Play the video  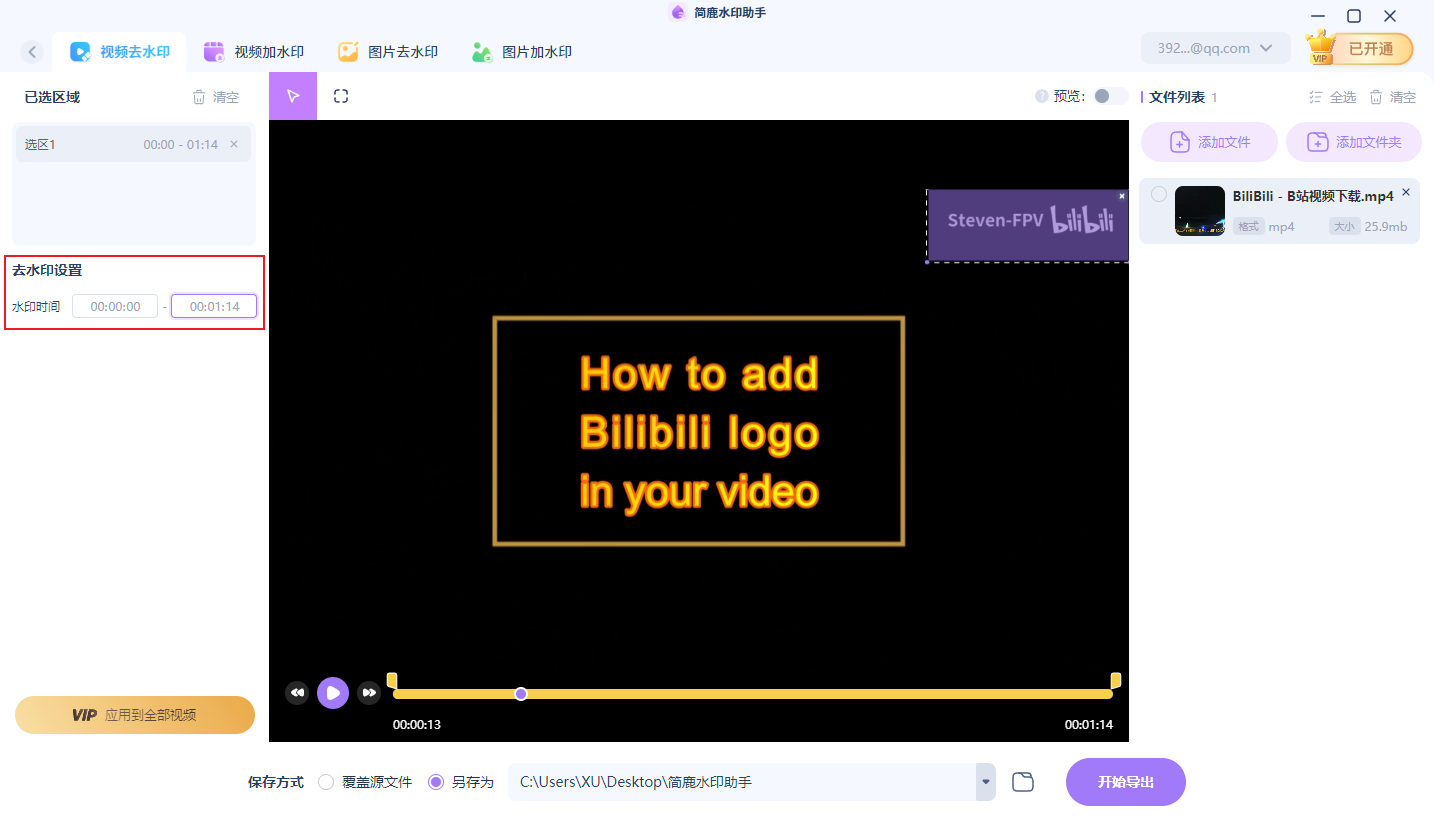(333, 692)
